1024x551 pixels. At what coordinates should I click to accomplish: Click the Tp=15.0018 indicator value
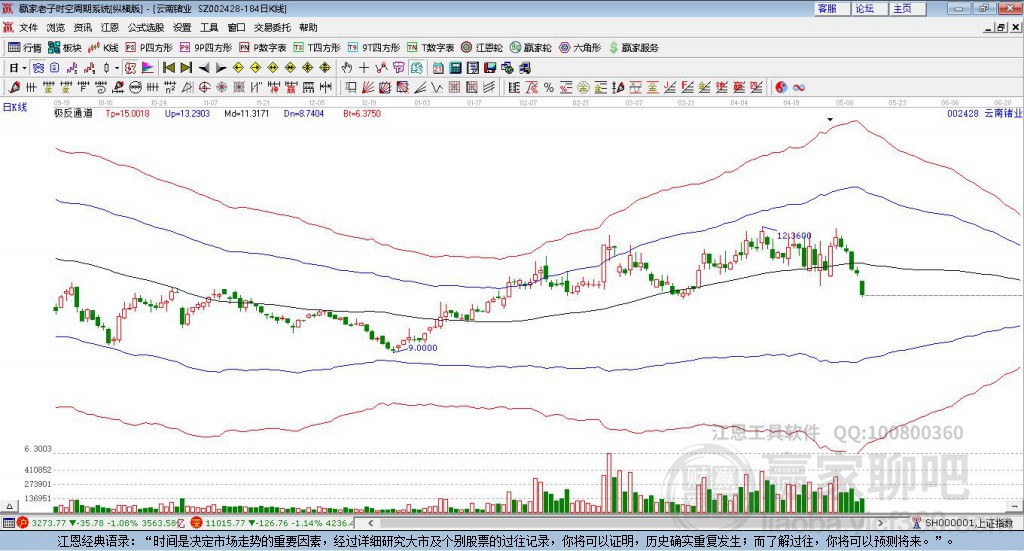(x=127, y=114)
